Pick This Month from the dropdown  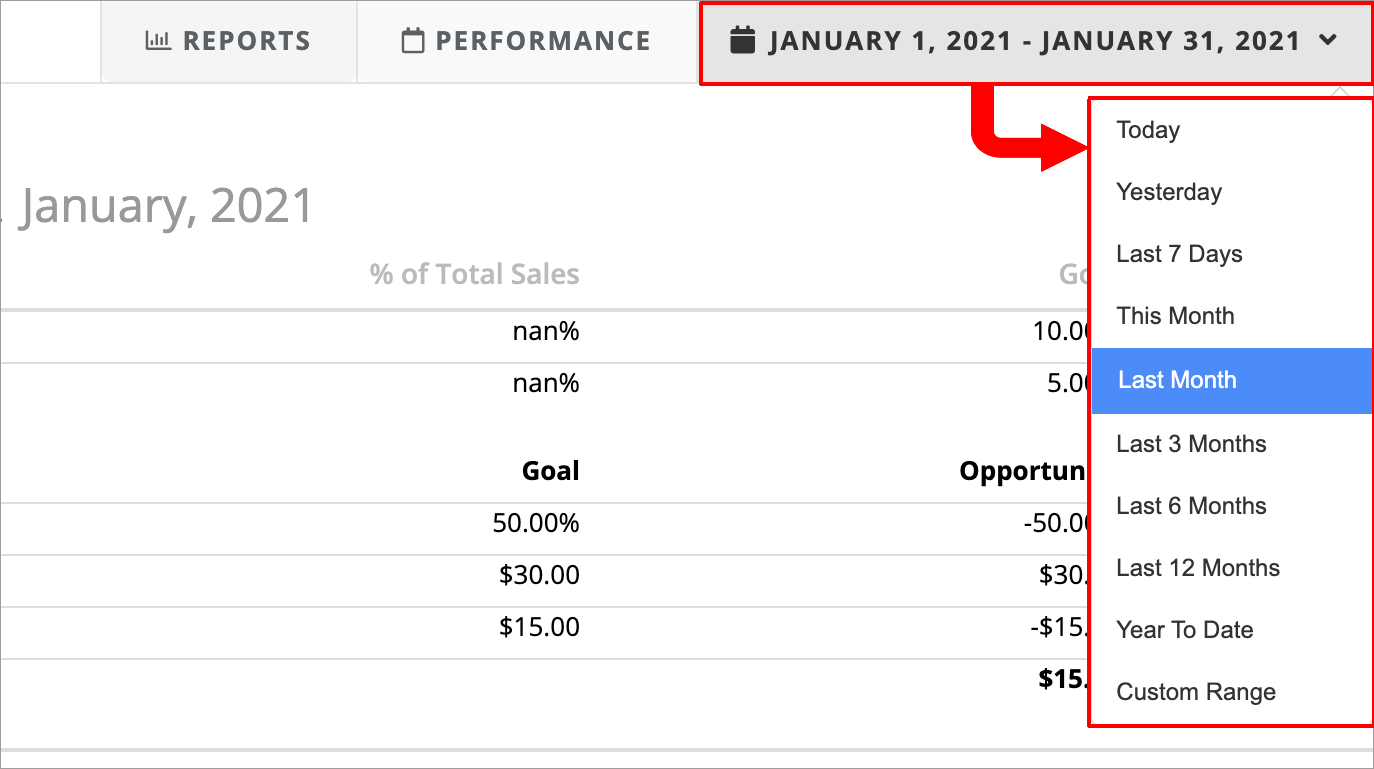click(1175, 316)
